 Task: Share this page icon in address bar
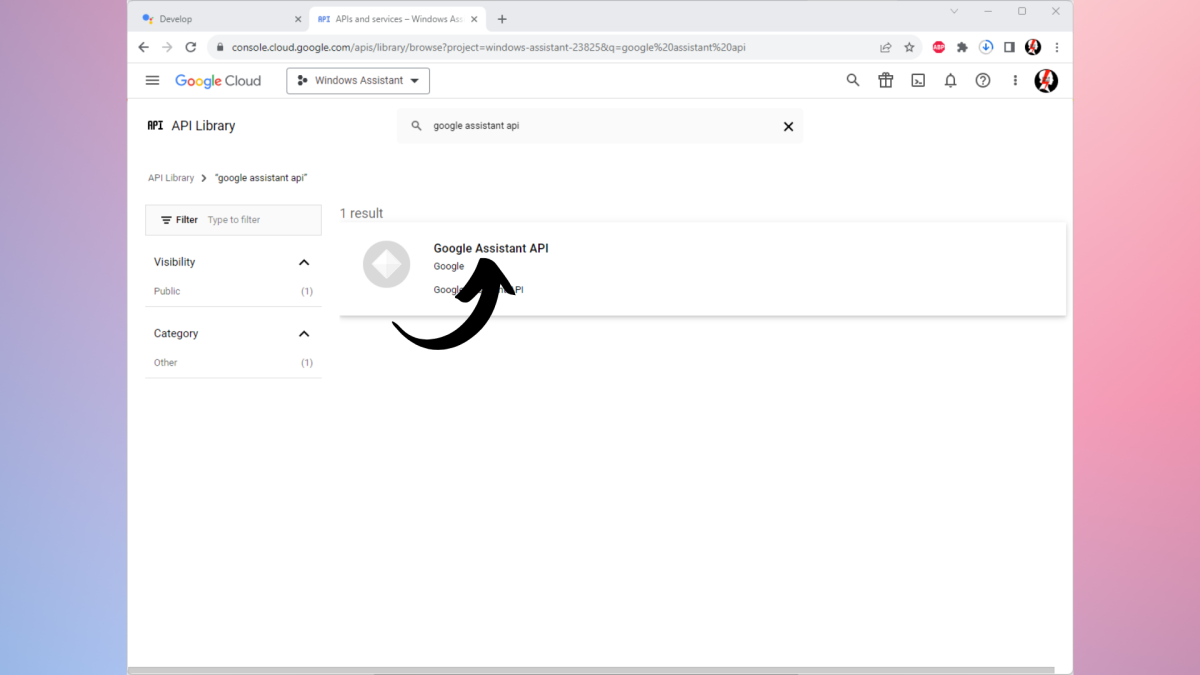(x=886, y=47)
